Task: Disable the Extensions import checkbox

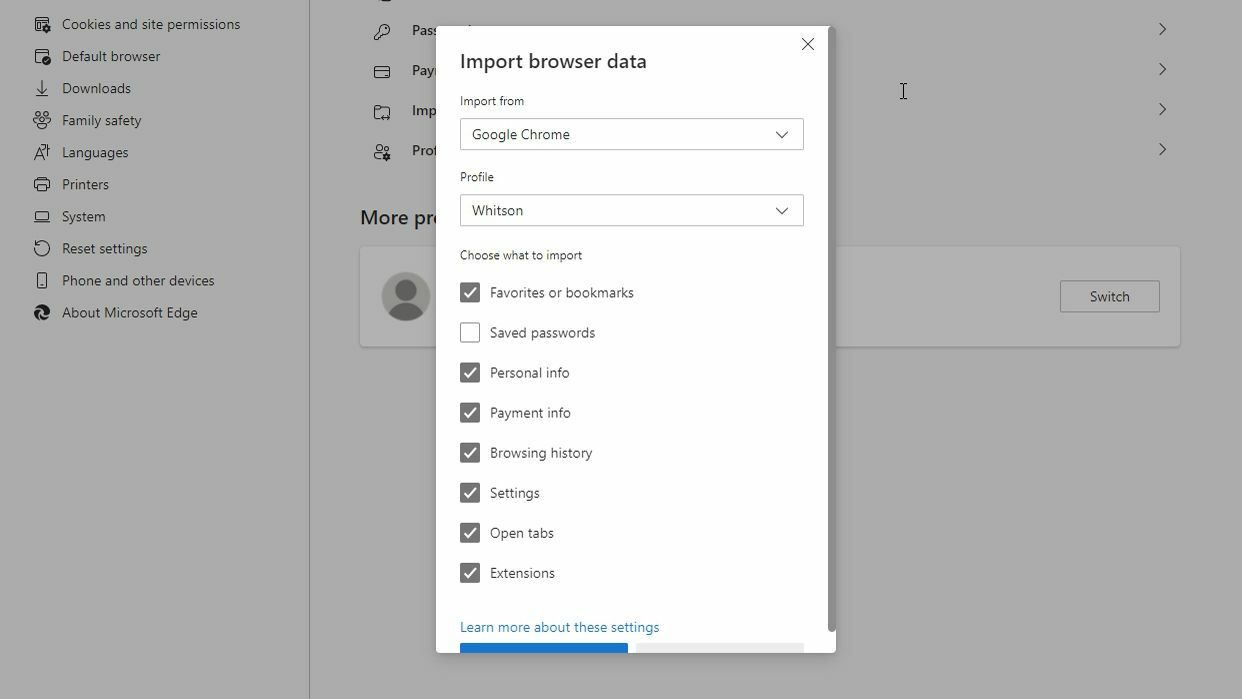Action: [470, 573]
